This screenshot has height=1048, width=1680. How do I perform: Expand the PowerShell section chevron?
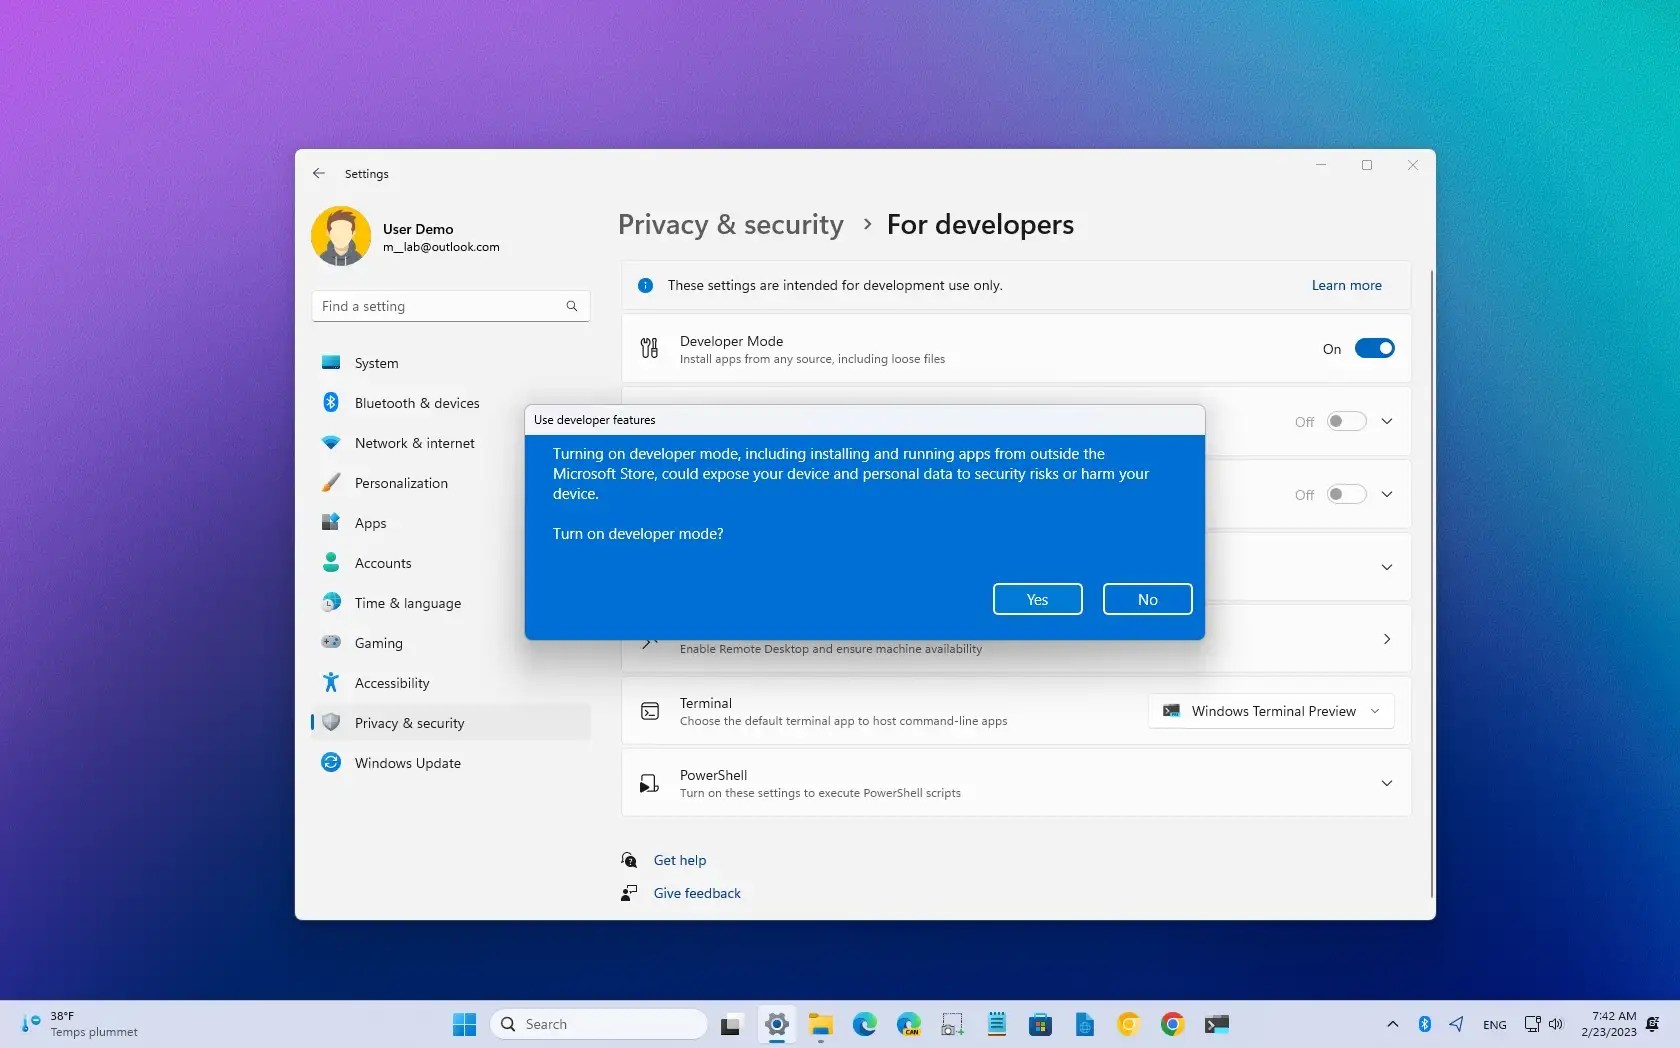pos(1386,783)
